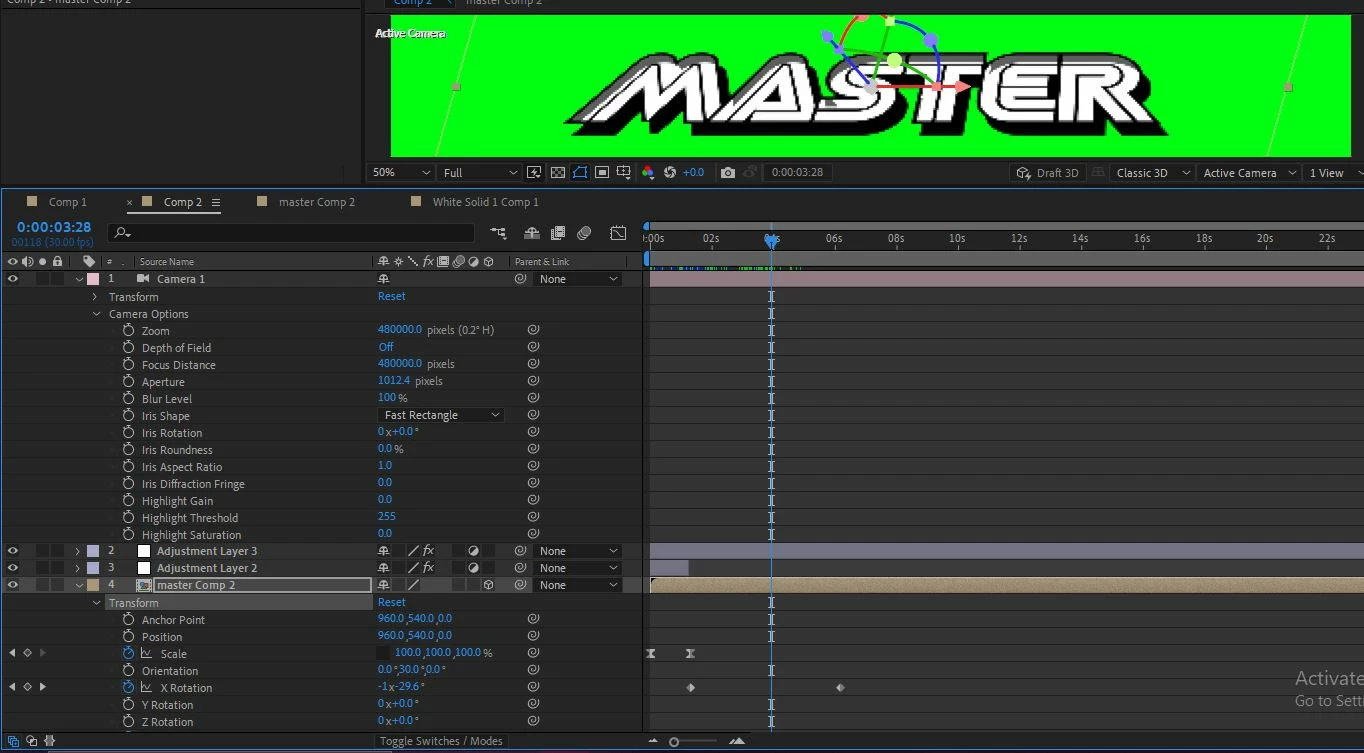Toggle Draft 3D mode
This screenshot has width=1364, height=753.
(x=1048, y=173)
